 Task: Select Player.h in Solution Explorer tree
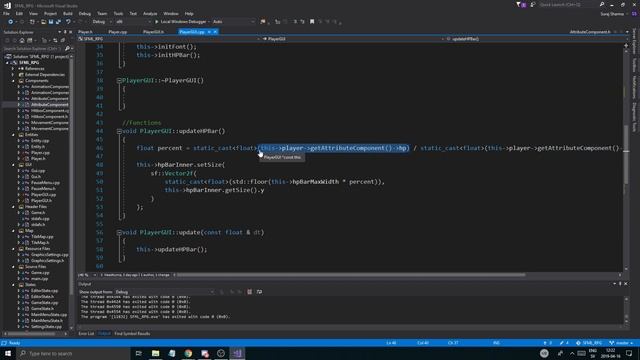pyautogui.click(x=38, y=159)
